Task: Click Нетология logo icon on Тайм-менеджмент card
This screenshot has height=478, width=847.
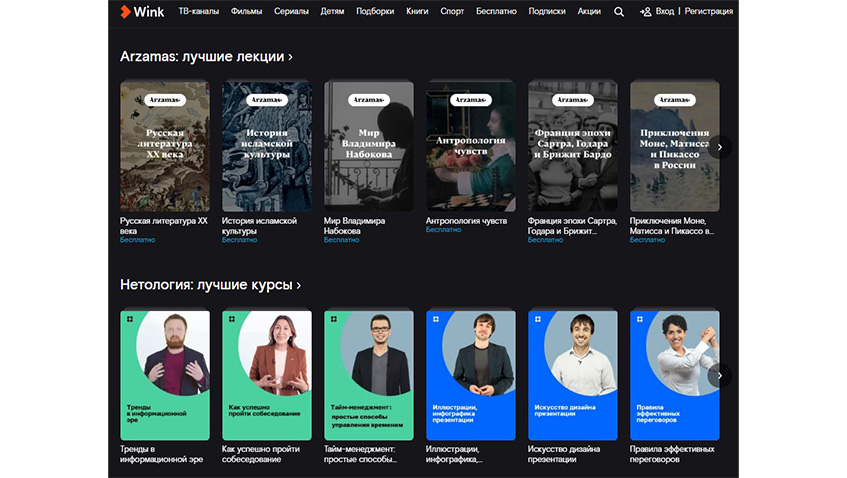Action: point(334,319)
